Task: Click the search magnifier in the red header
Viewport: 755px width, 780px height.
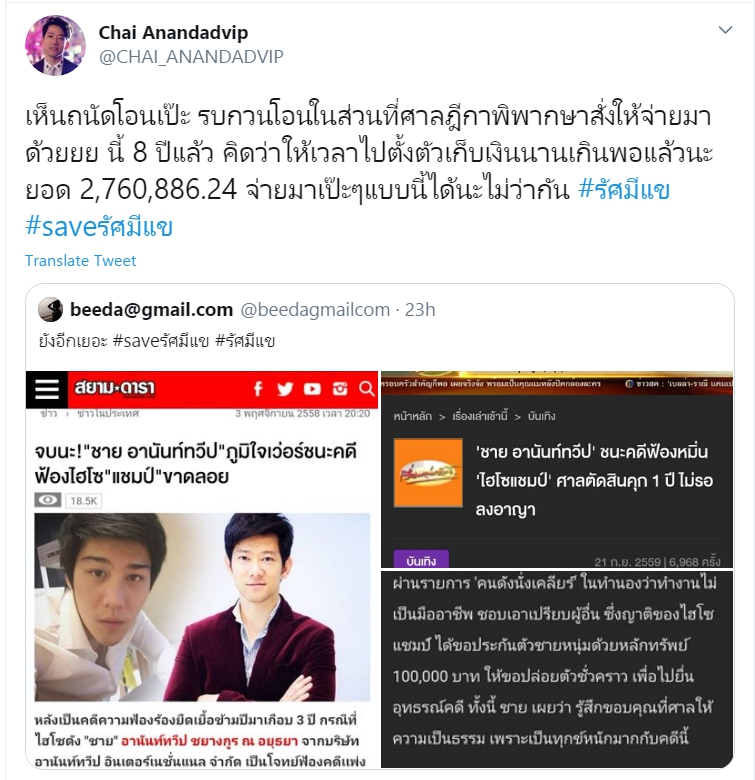Action: [x=367, y=389]
